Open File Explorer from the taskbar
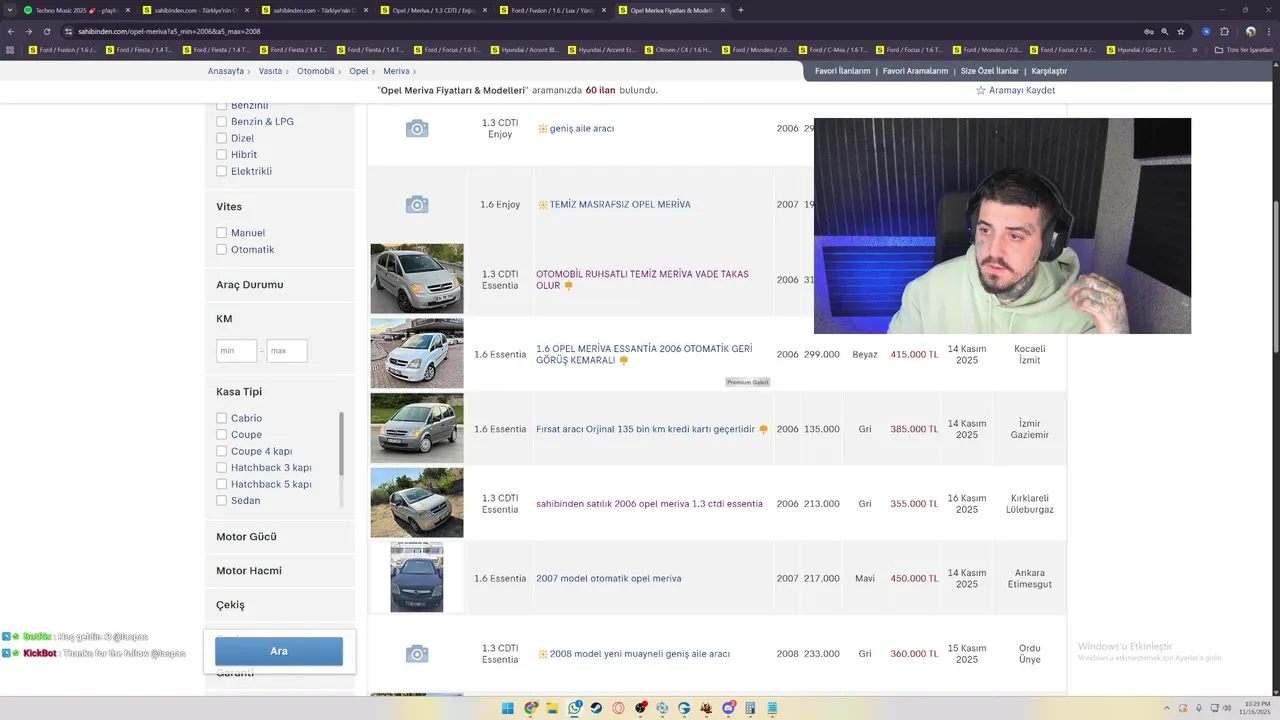The image size is (1280, 720). (552, 708)
